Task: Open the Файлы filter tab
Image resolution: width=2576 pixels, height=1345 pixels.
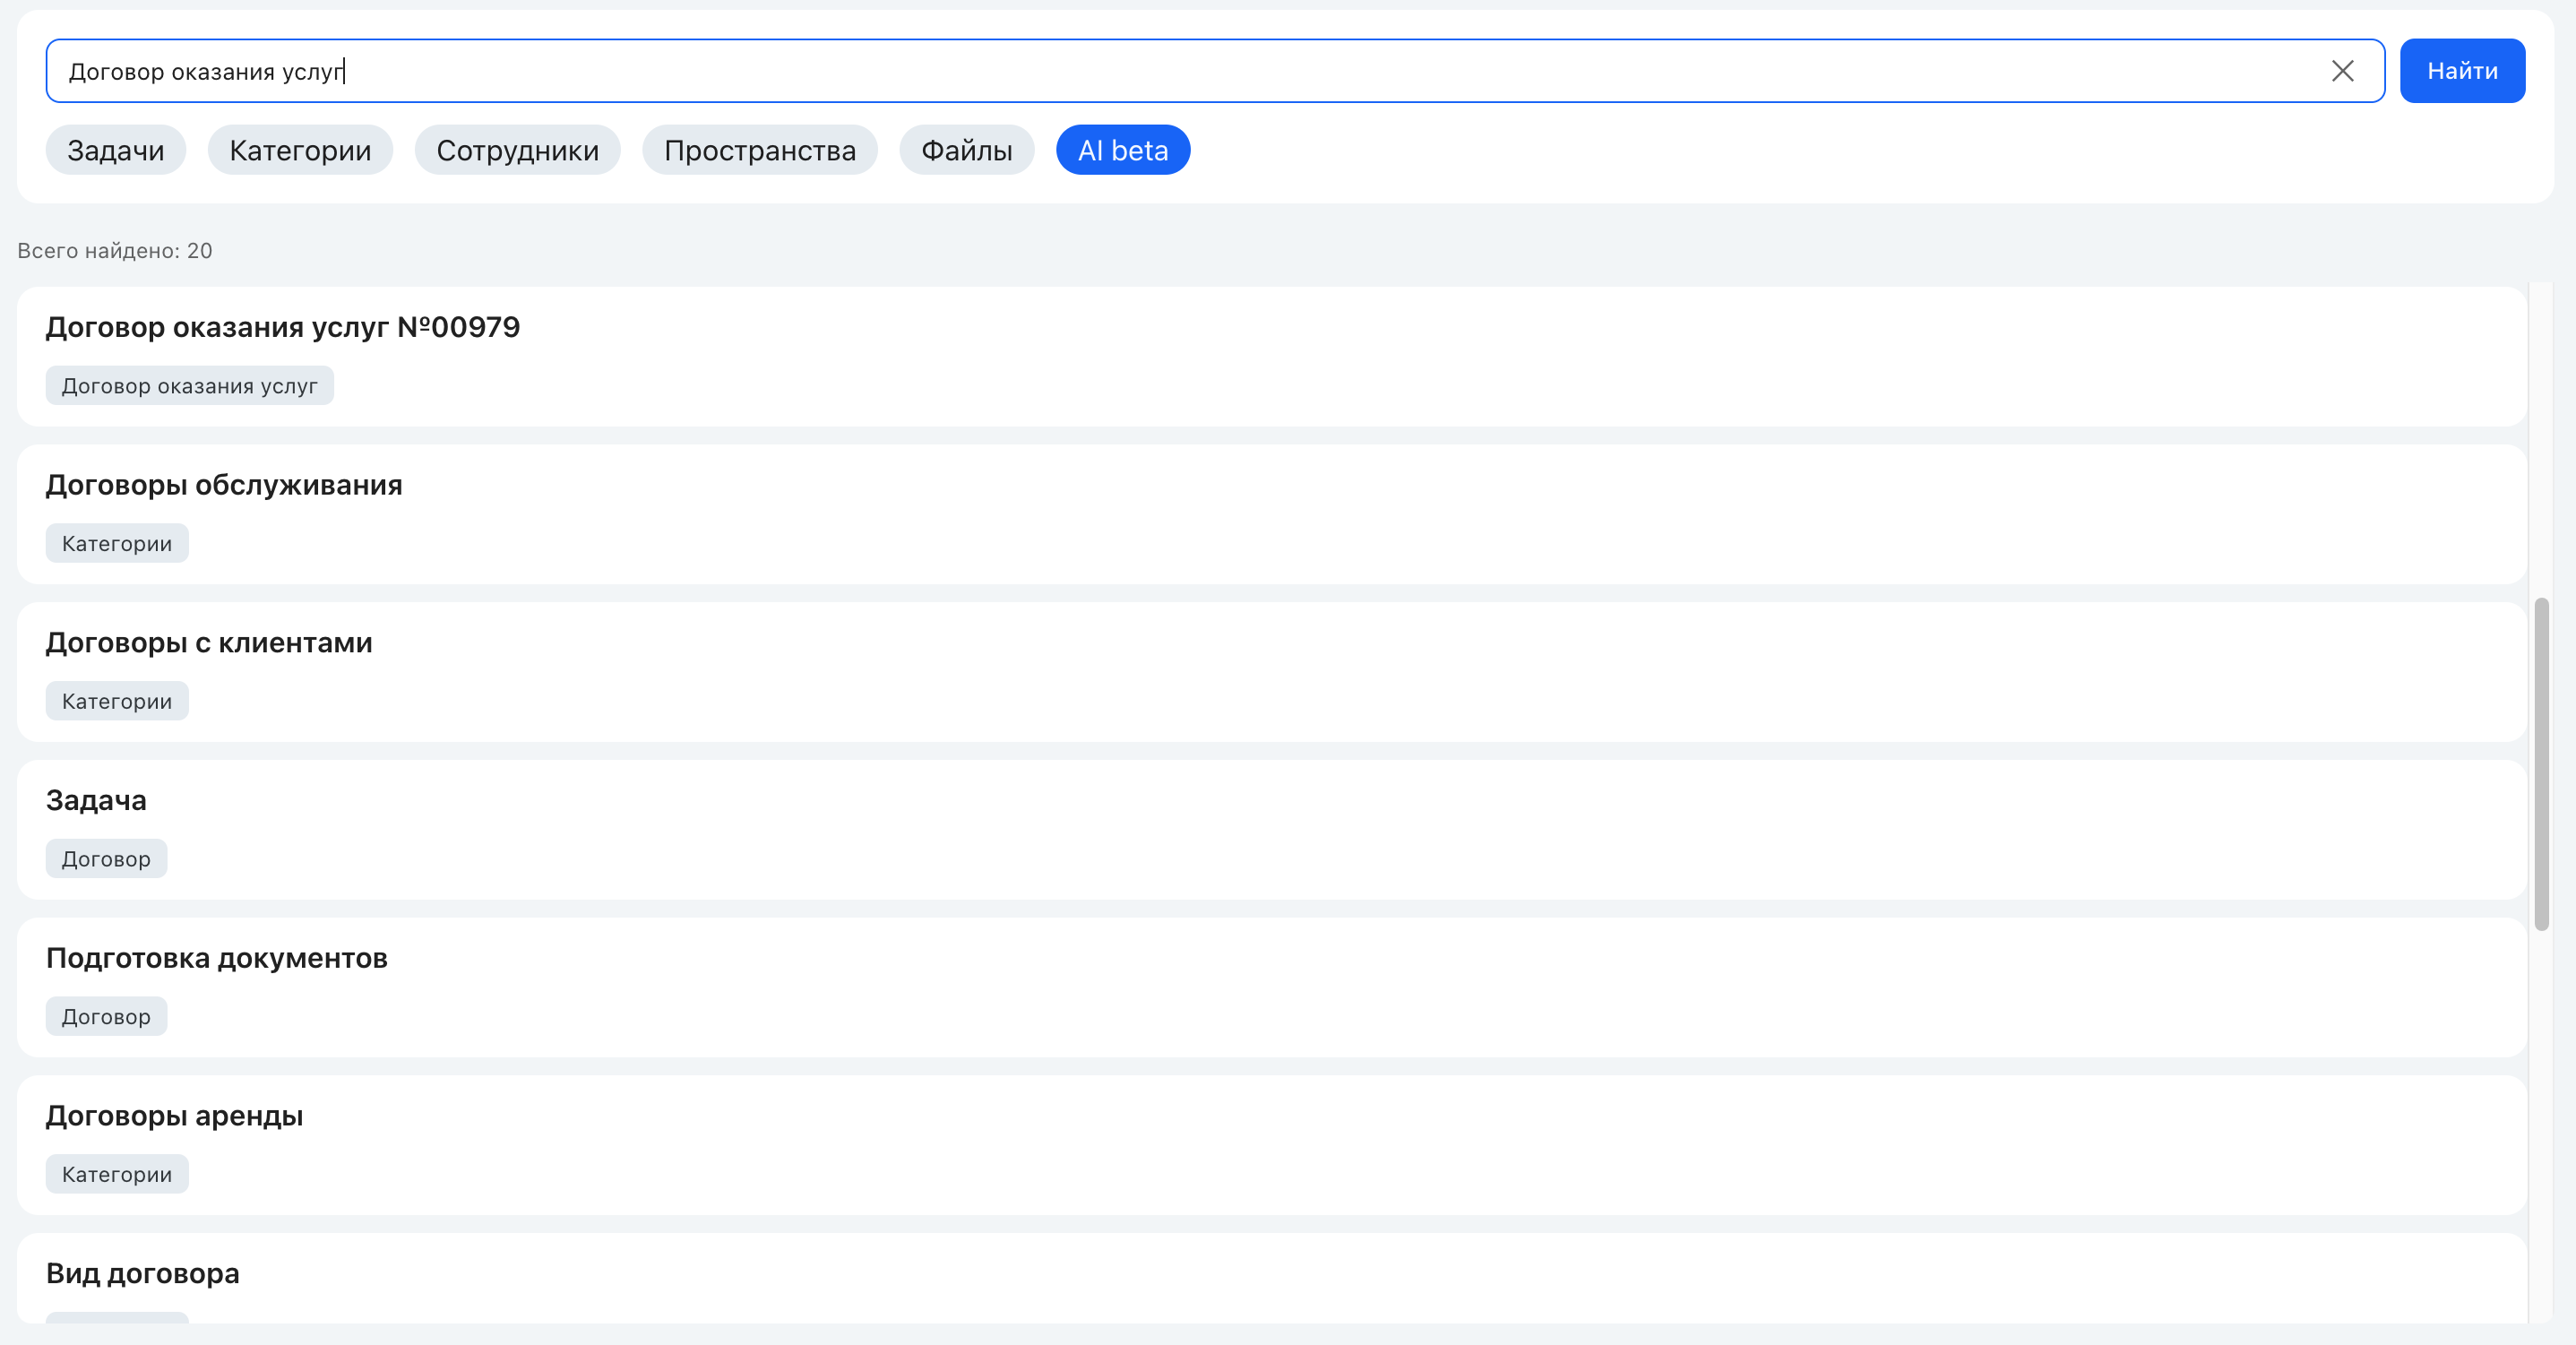Action: click(966, 150)
